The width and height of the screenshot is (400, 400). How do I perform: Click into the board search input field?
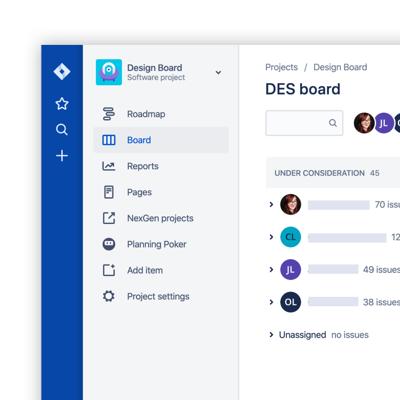point(304,123)
